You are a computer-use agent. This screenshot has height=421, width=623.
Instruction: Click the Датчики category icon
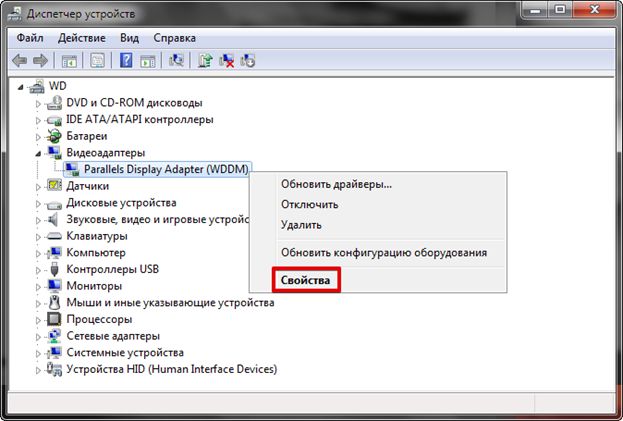pyautogui.click(x=54, y=185)
